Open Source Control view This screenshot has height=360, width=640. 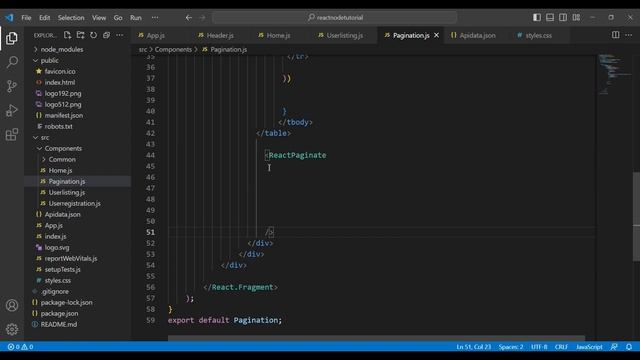(12, 86)
